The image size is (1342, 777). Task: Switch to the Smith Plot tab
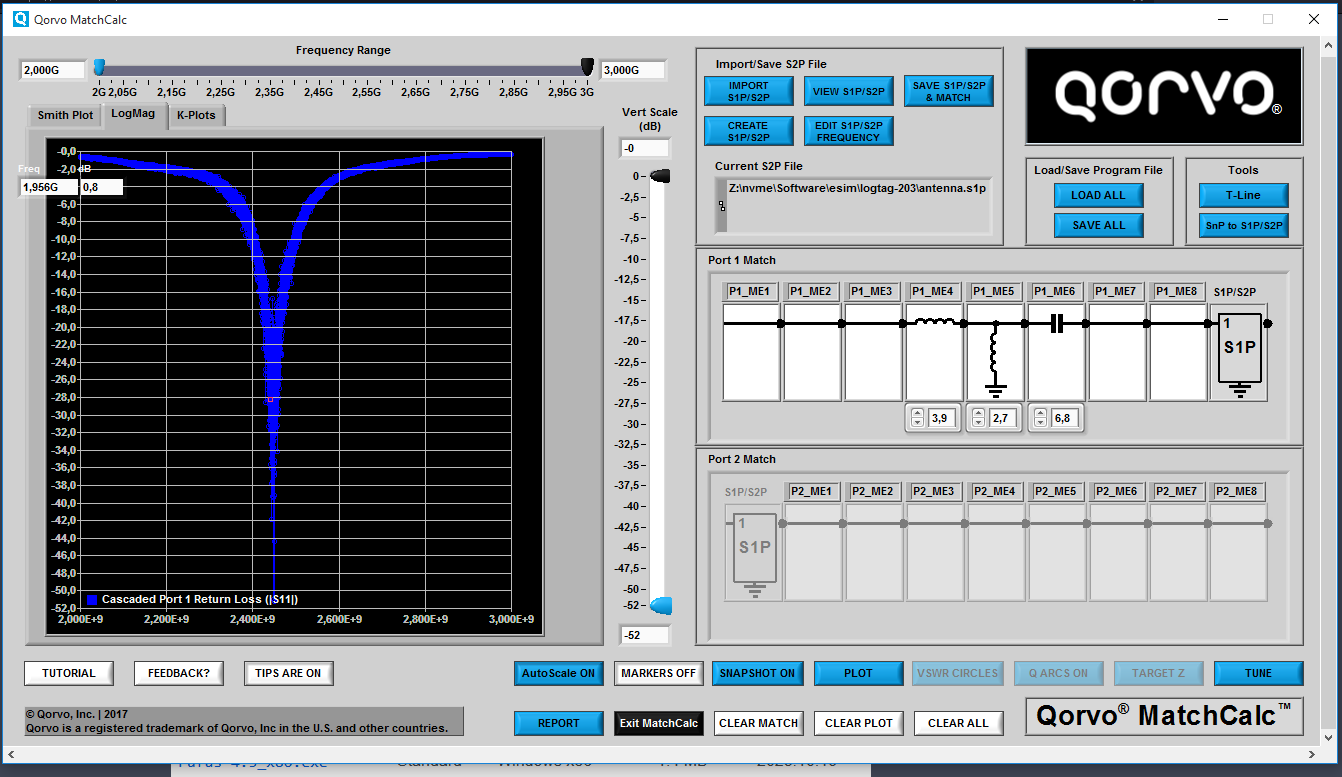coord(65,115)
